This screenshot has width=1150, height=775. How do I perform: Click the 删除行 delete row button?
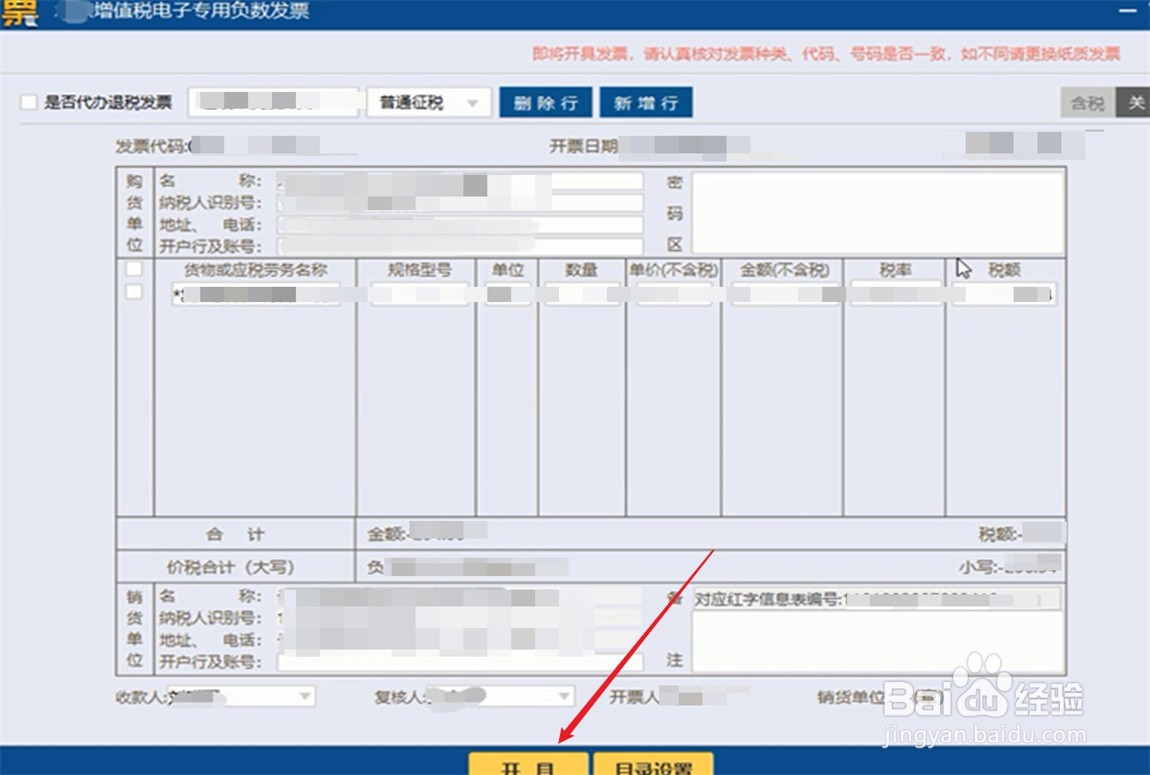pyautogui.click(x=544, y=101)
